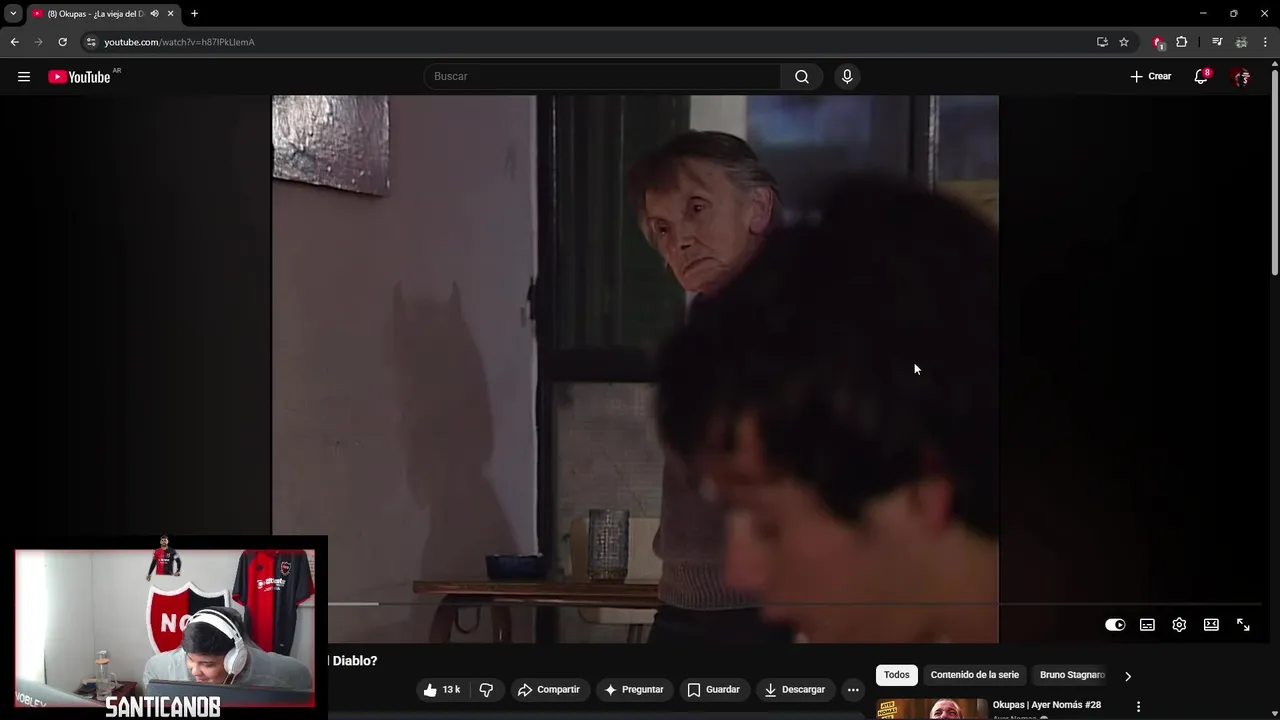Click the Buscar search field
The image size is (1280, 720).
click(602, 77)
